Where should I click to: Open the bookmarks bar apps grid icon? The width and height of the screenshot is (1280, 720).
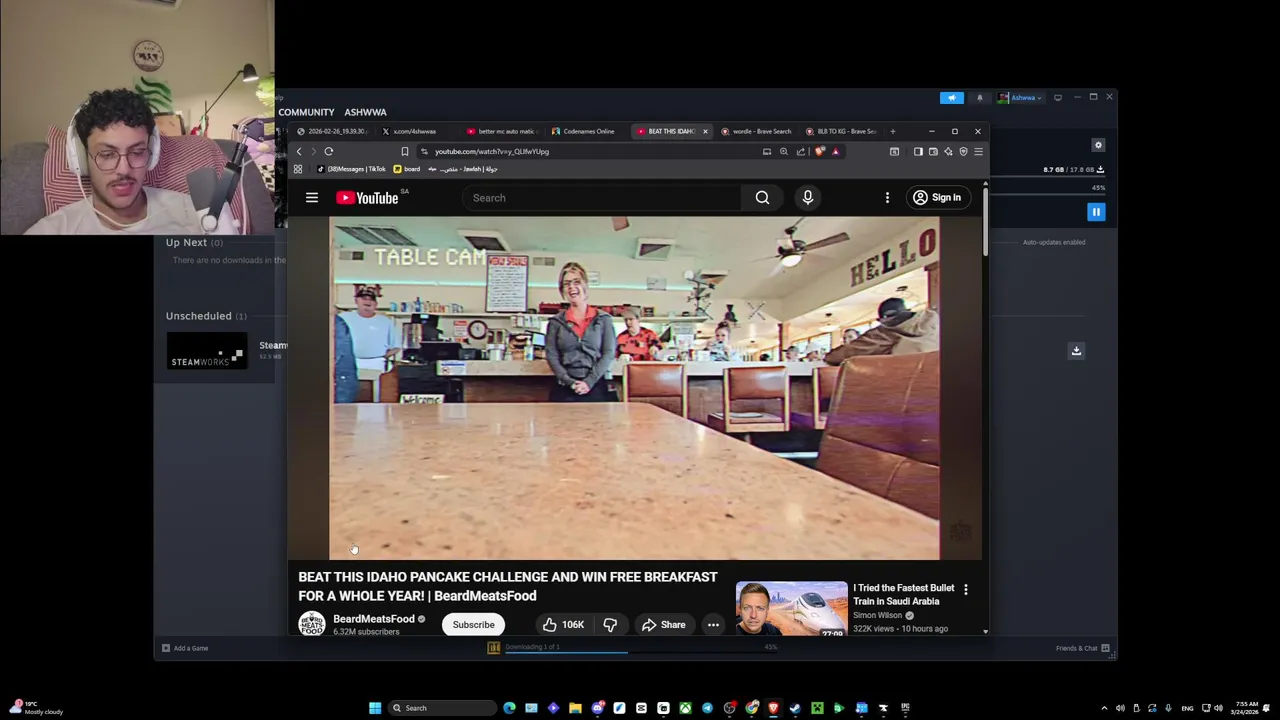click(297, 169)
